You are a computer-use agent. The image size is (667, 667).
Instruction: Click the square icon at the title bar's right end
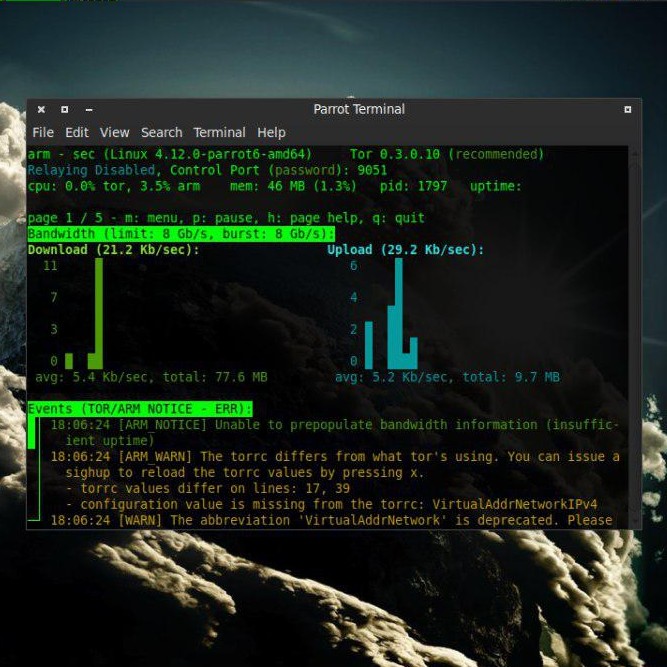coord(627,110)
